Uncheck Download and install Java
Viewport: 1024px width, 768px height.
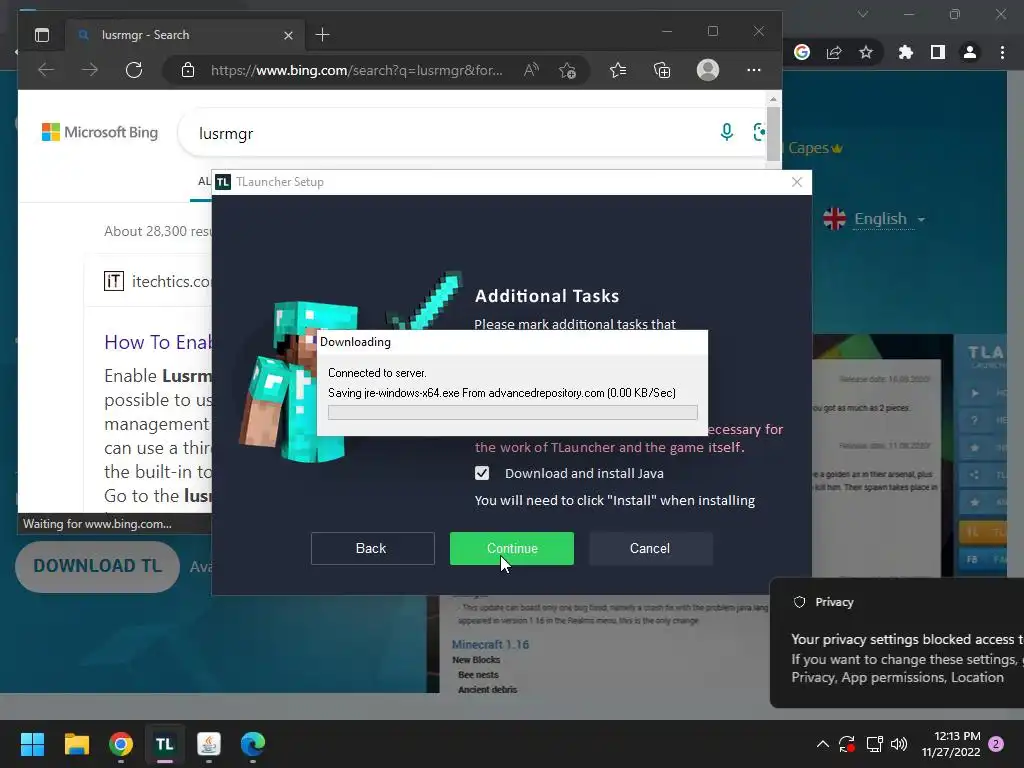482,473
